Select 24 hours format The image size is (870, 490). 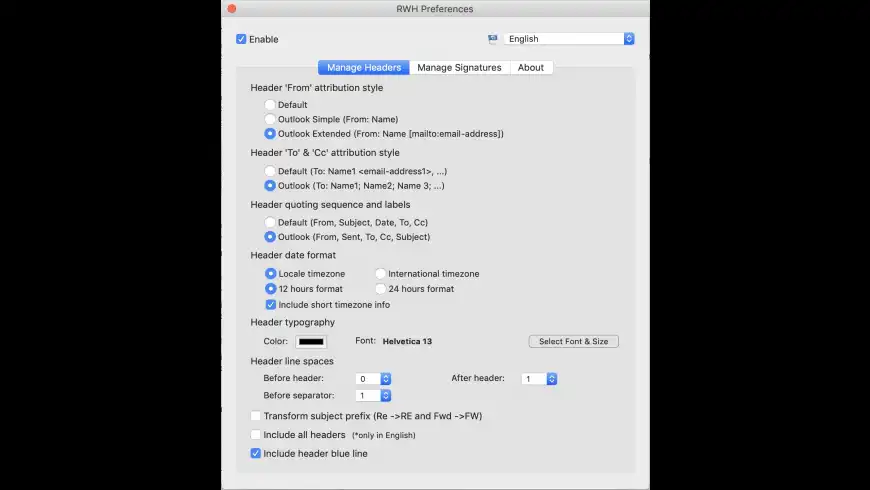380,289
